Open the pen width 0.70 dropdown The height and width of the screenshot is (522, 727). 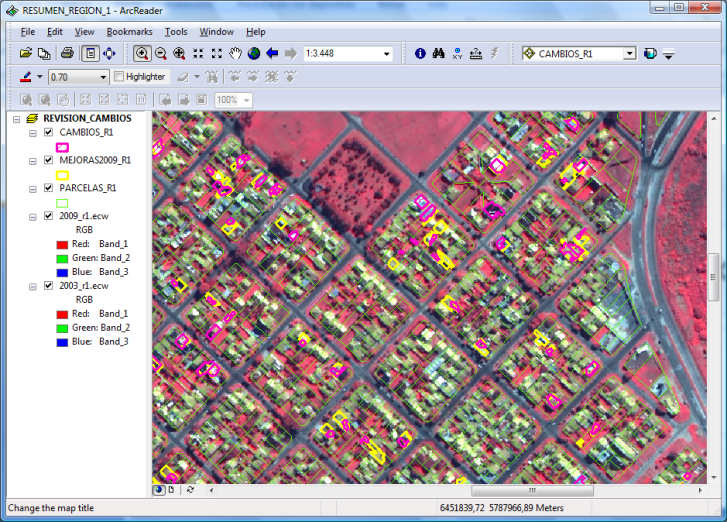103,77
